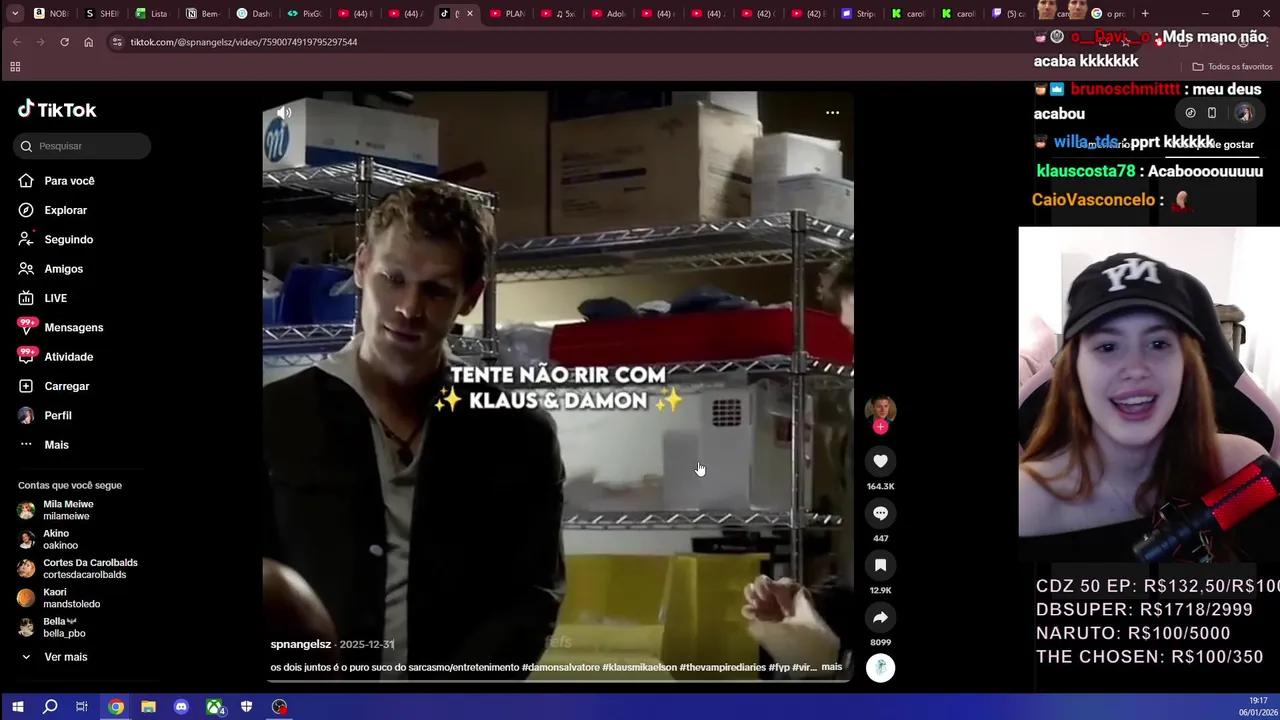Viewport: 1280px width, 720px height.
Task: Switch to the Adole YouTube tab
Action: pos(609,14)
